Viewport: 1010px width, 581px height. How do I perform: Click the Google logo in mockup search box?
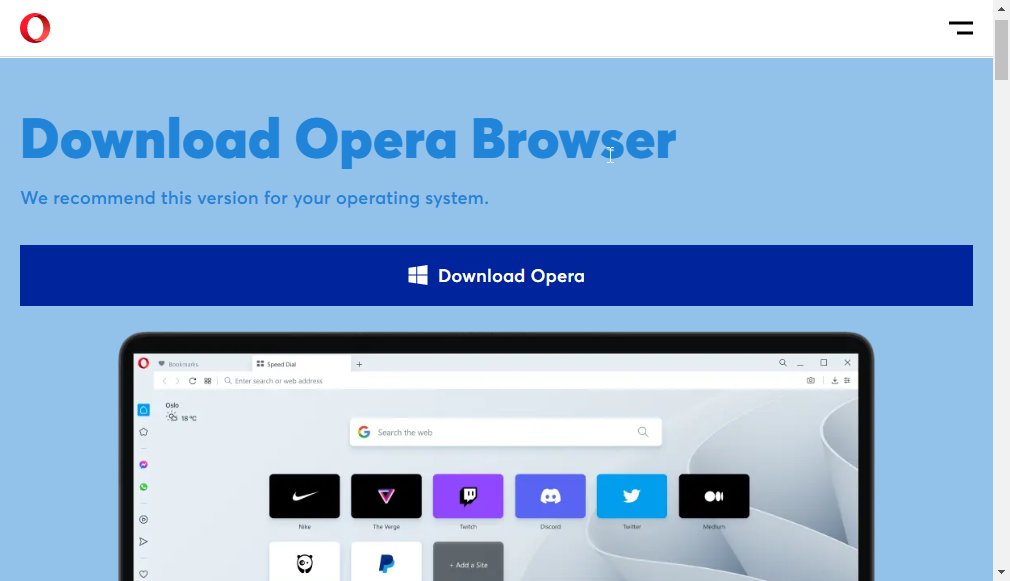364,432
